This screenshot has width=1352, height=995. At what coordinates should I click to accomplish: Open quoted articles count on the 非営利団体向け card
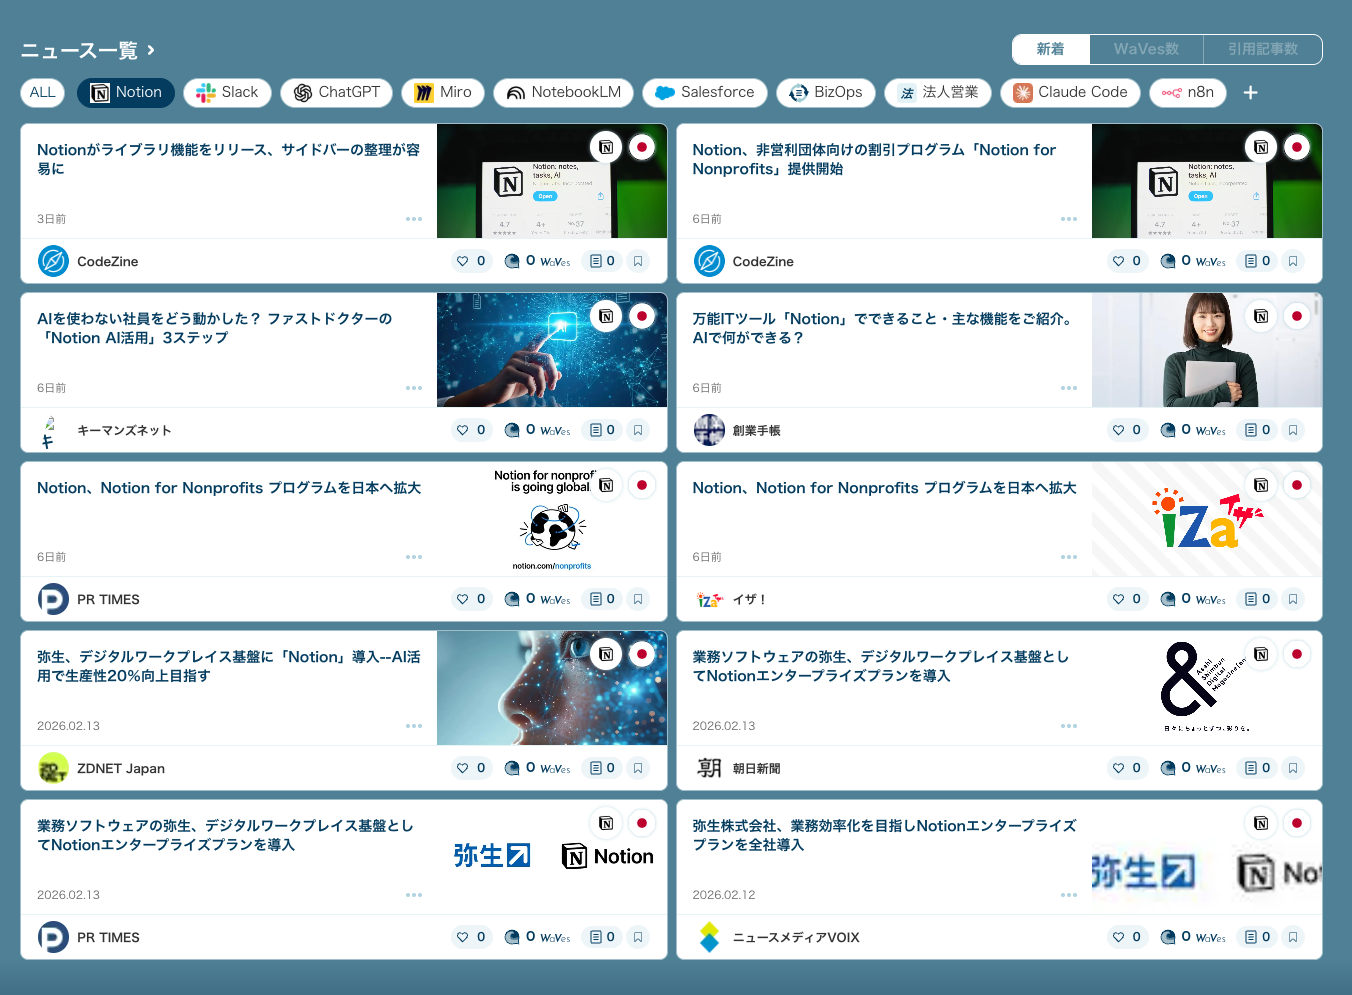(1258, 261)
